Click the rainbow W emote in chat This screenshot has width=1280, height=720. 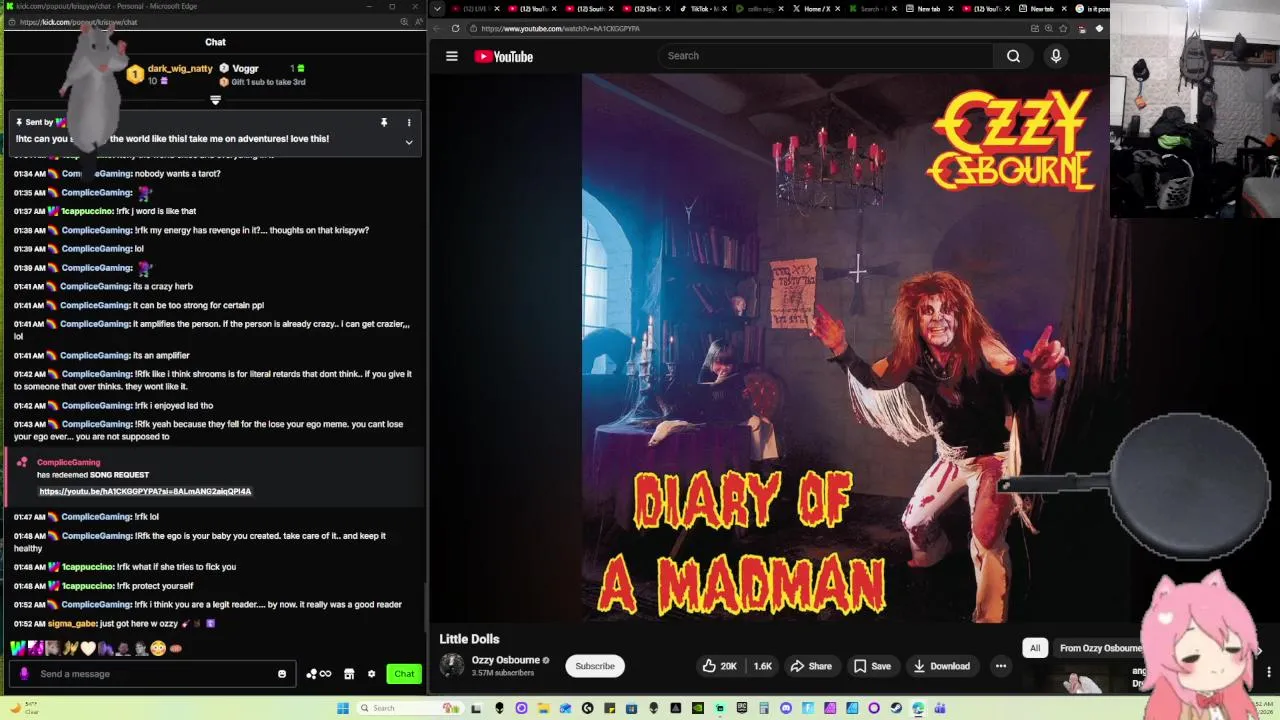click(17, 648)
